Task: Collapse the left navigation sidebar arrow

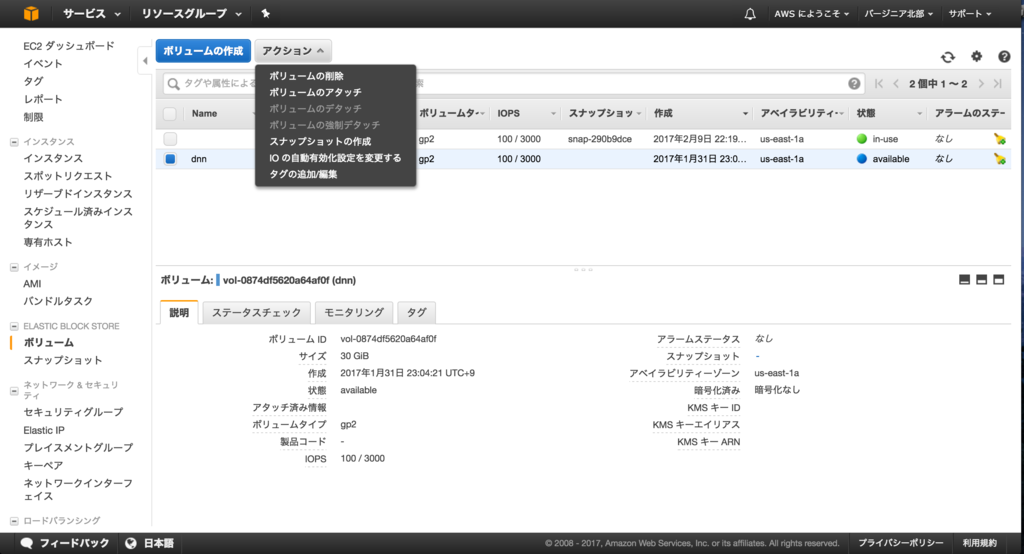Action: (x=145, y=61)
